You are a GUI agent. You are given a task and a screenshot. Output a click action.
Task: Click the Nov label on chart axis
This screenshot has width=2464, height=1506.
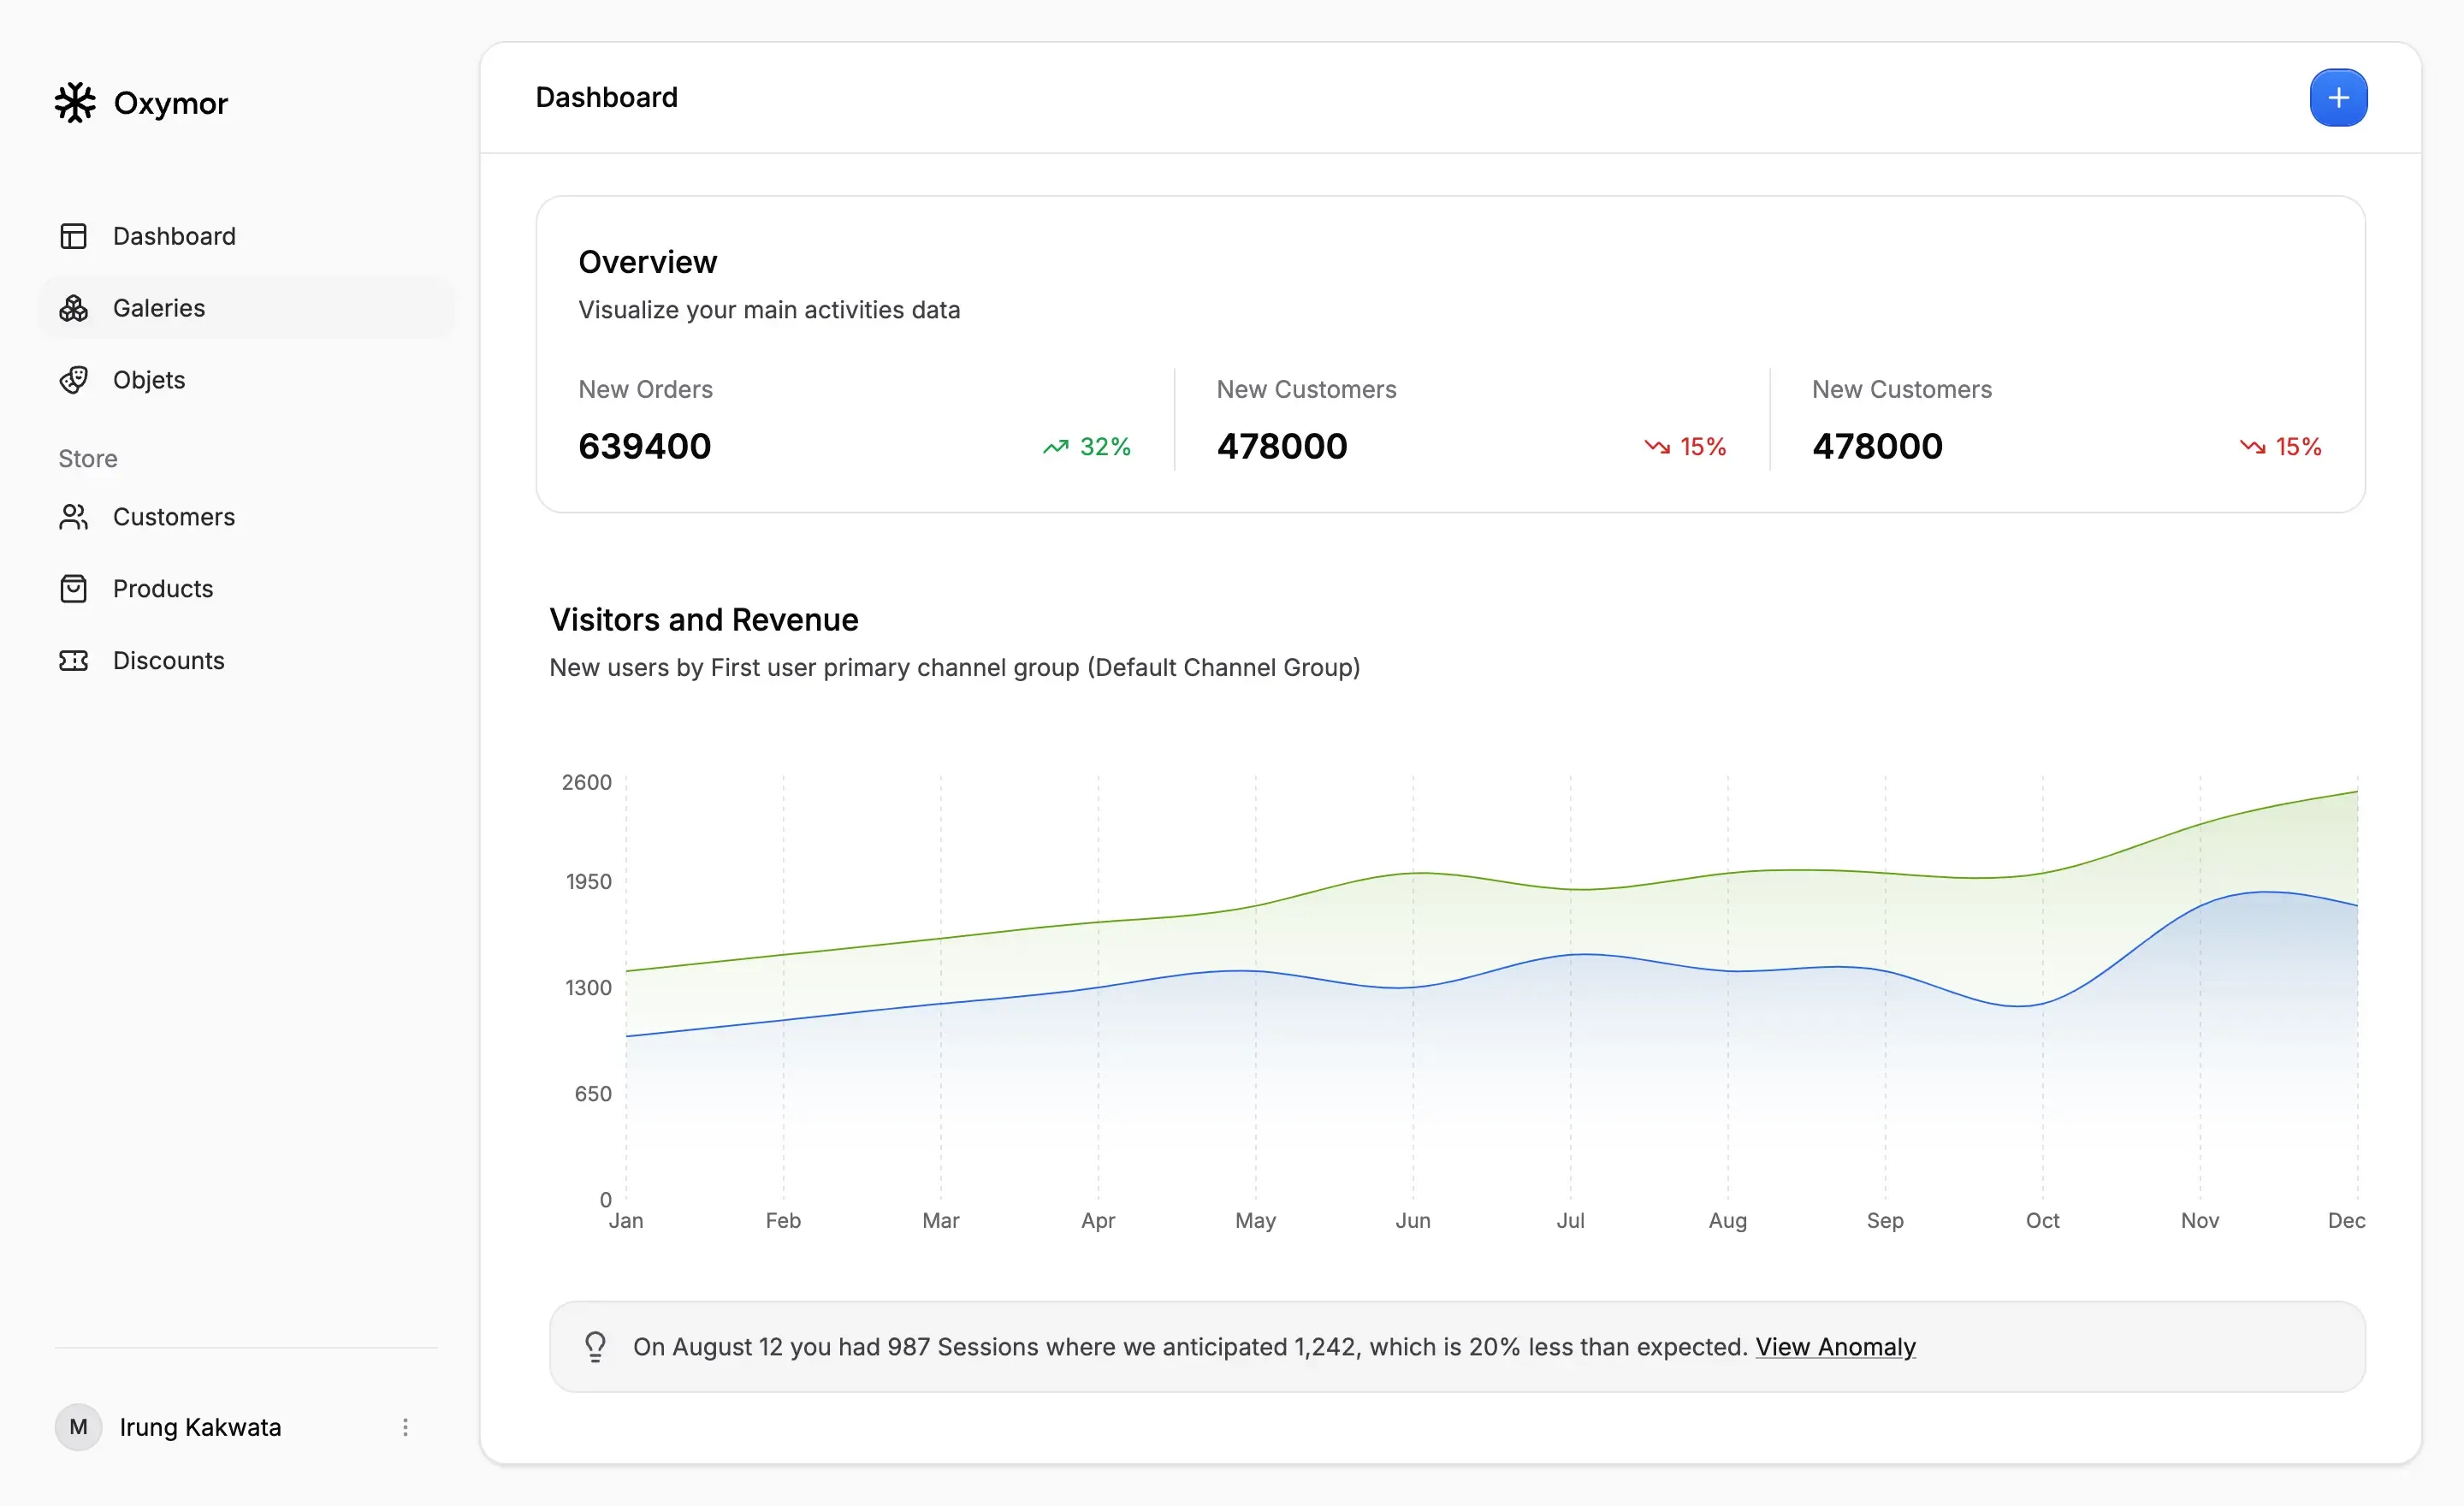(x=2199, y=1220)
